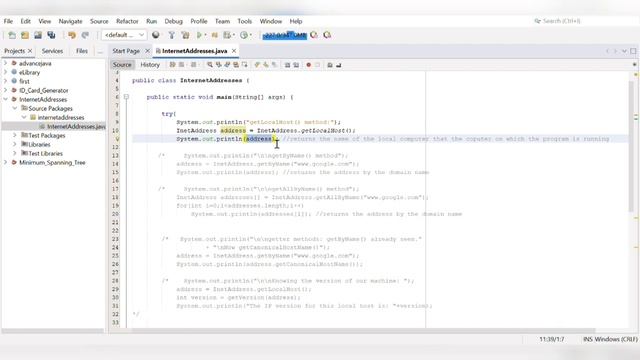Open the Team menu
Screen dimensions: 640x360
point(222,21)
